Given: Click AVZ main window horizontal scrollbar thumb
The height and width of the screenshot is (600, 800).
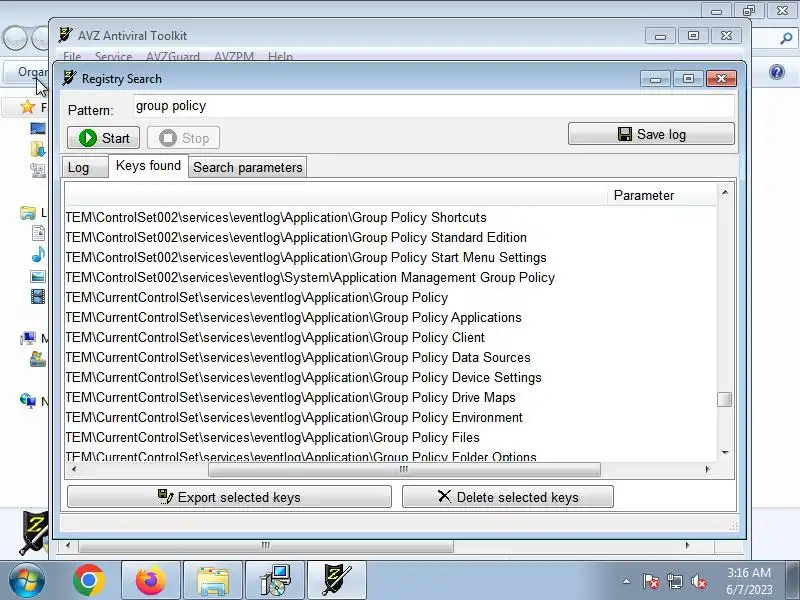Looking at the screenshot, I should 266,545.
